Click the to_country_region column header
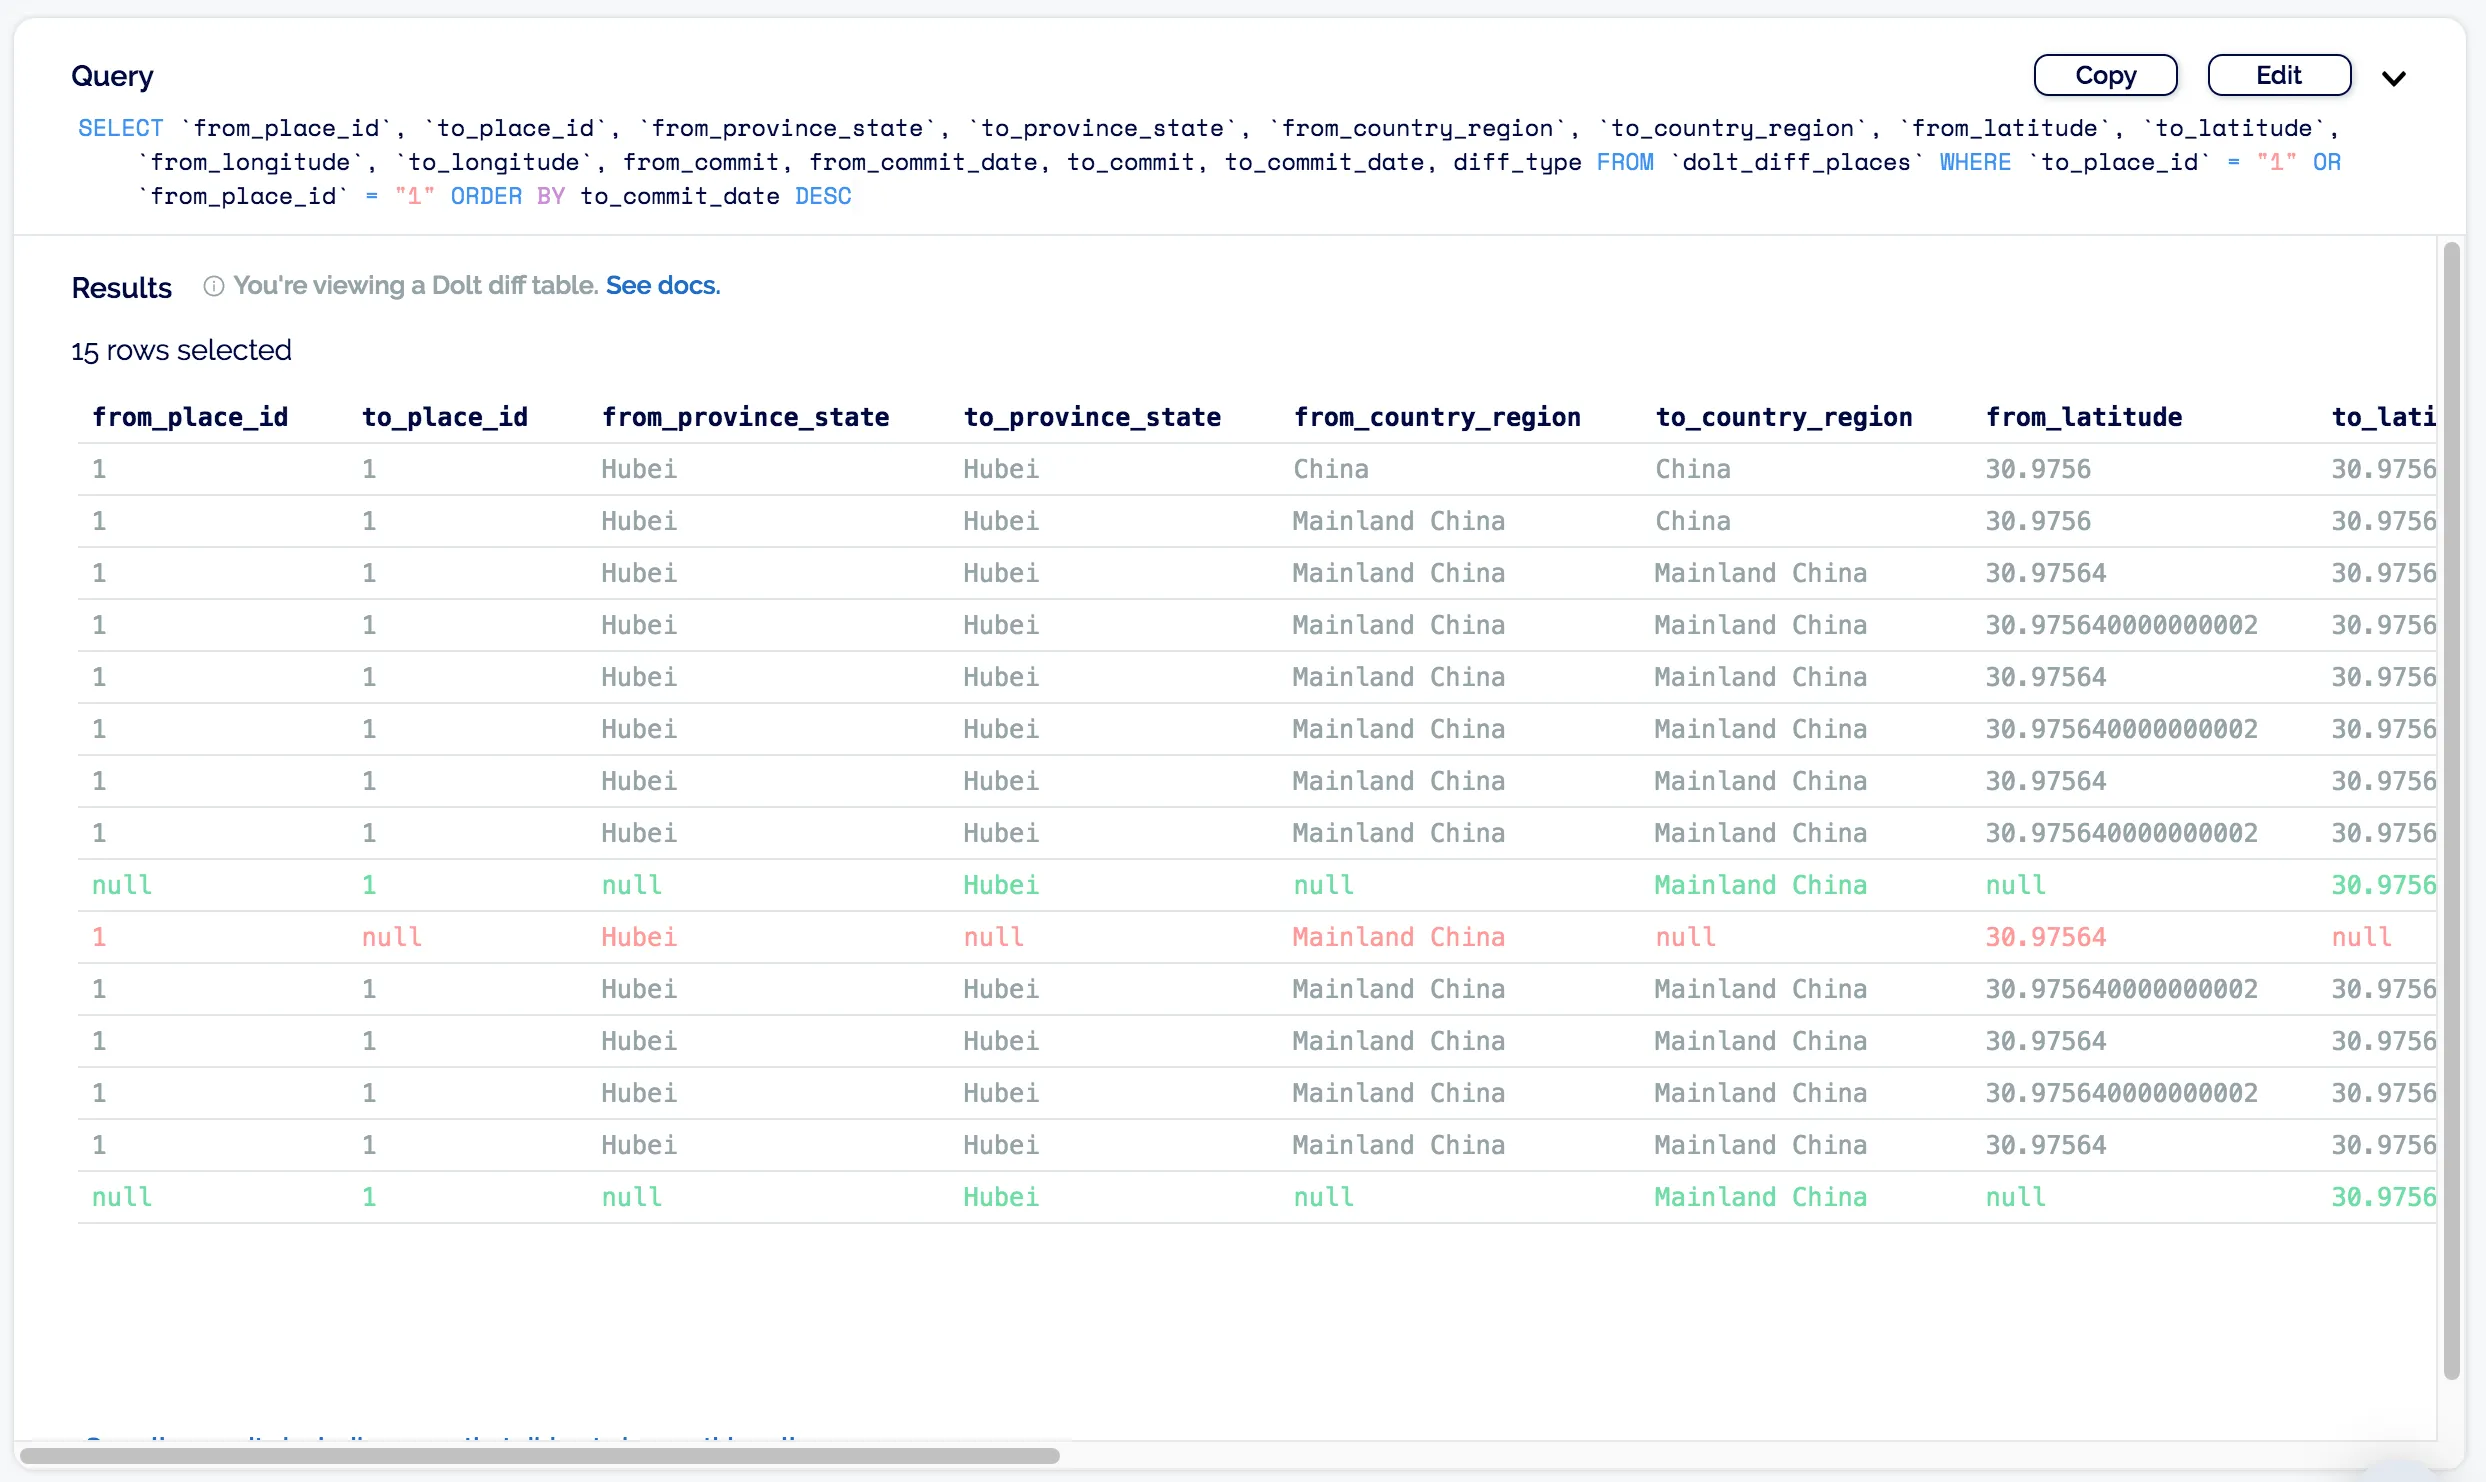This screenshot has height=1482, width=2486. click(1784, 417)
